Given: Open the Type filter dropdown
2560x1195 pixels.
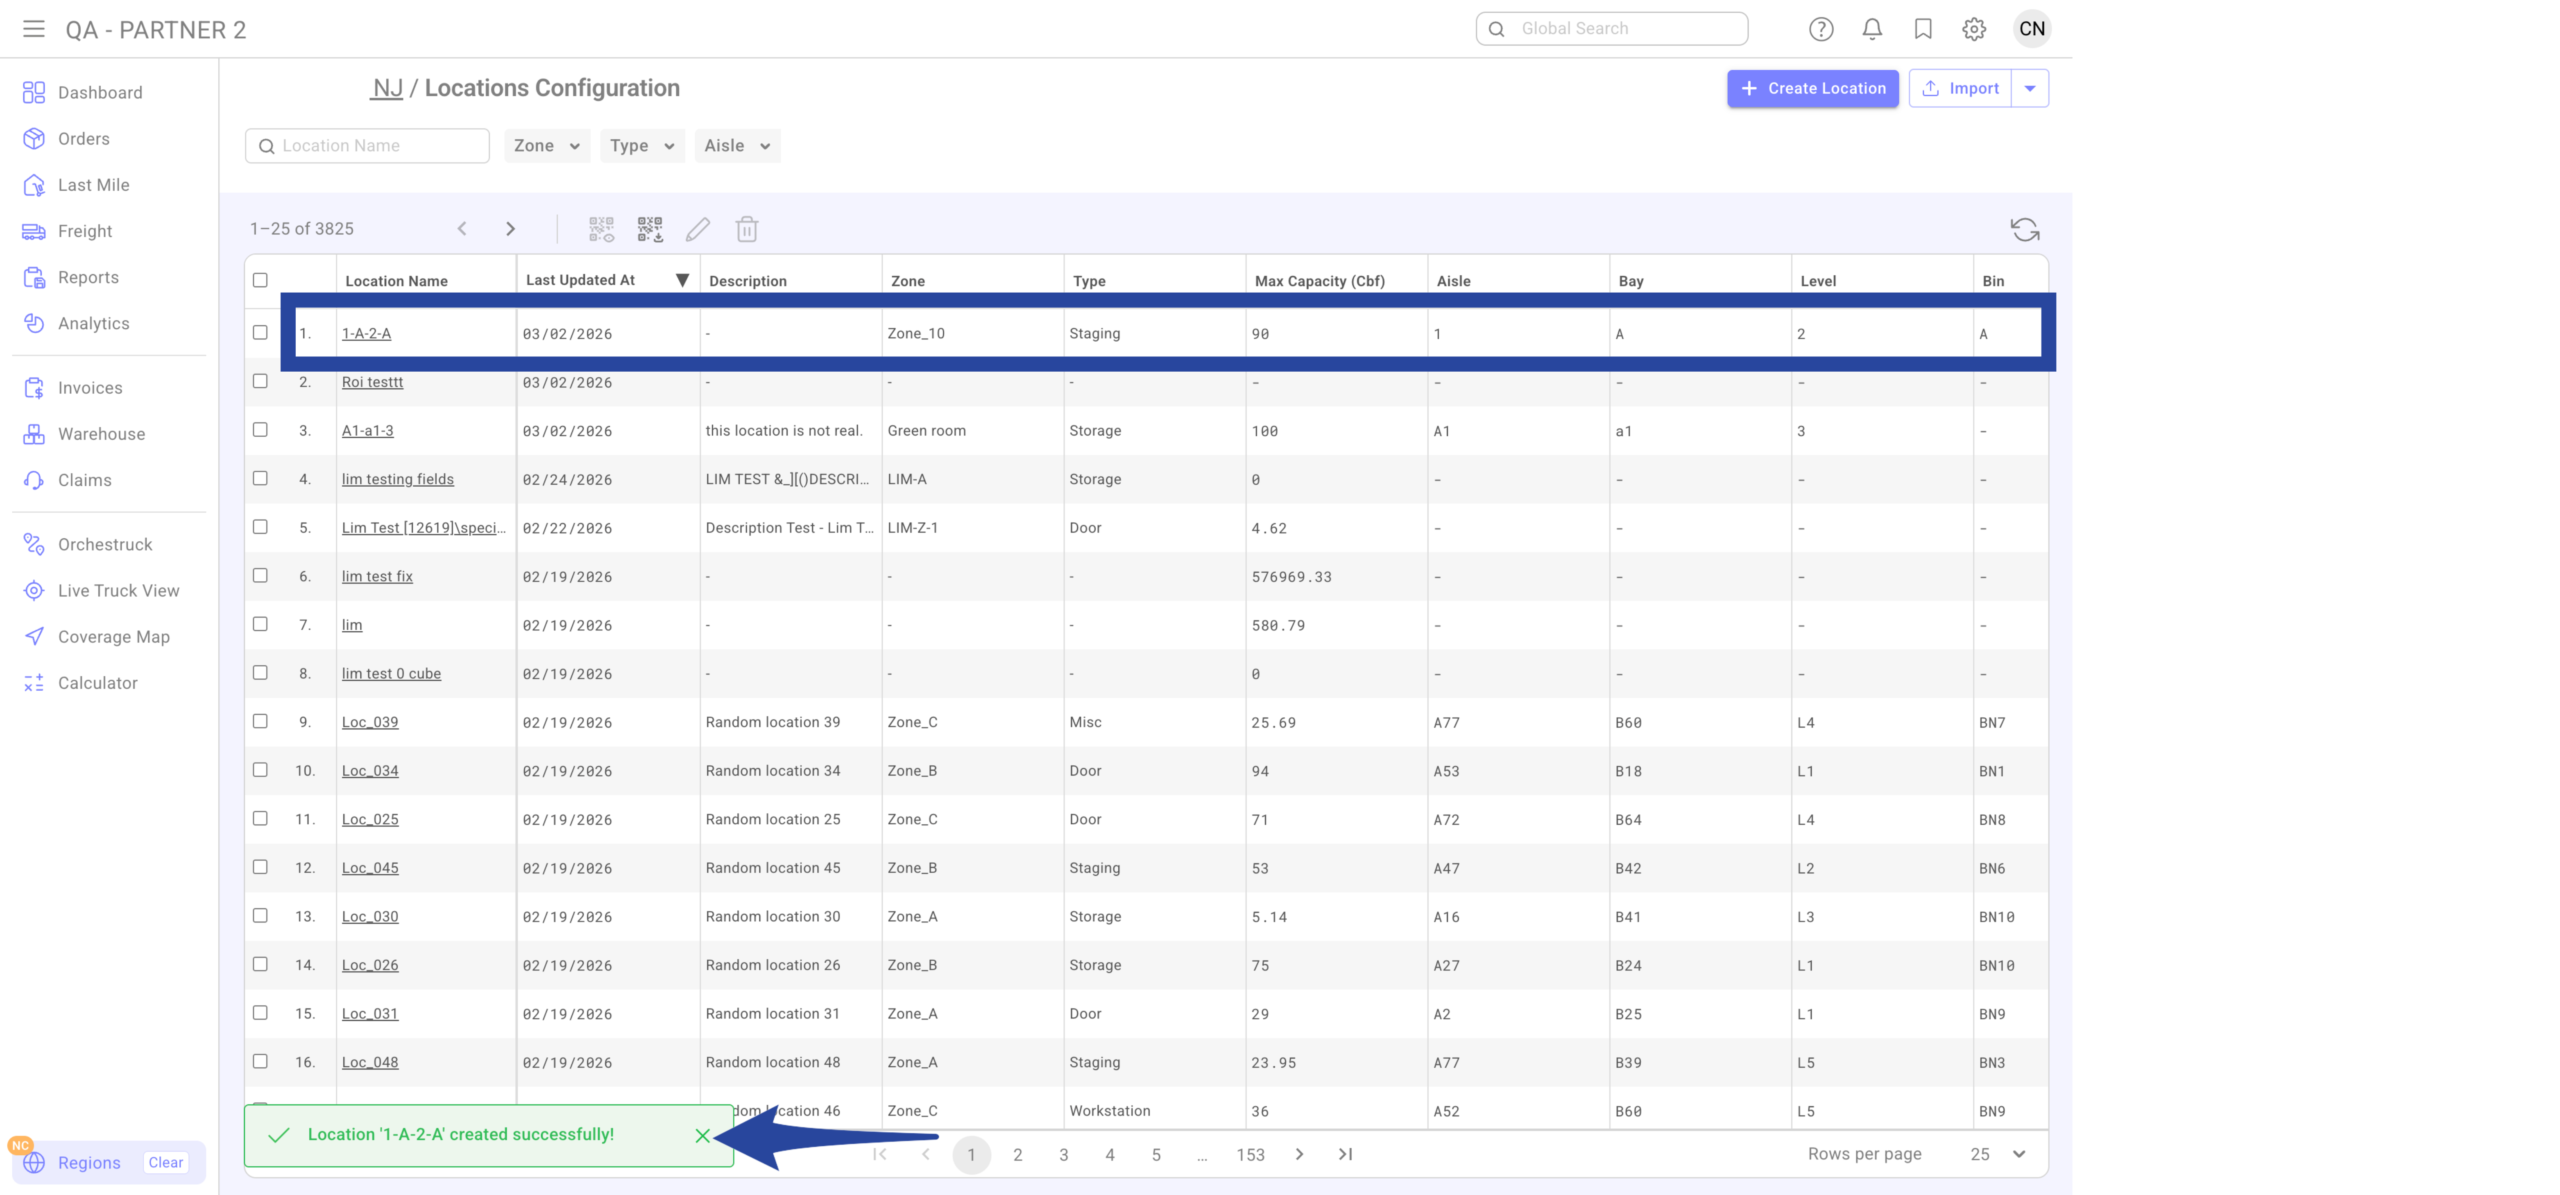Looking at the screenshot, I should (641, 146).
